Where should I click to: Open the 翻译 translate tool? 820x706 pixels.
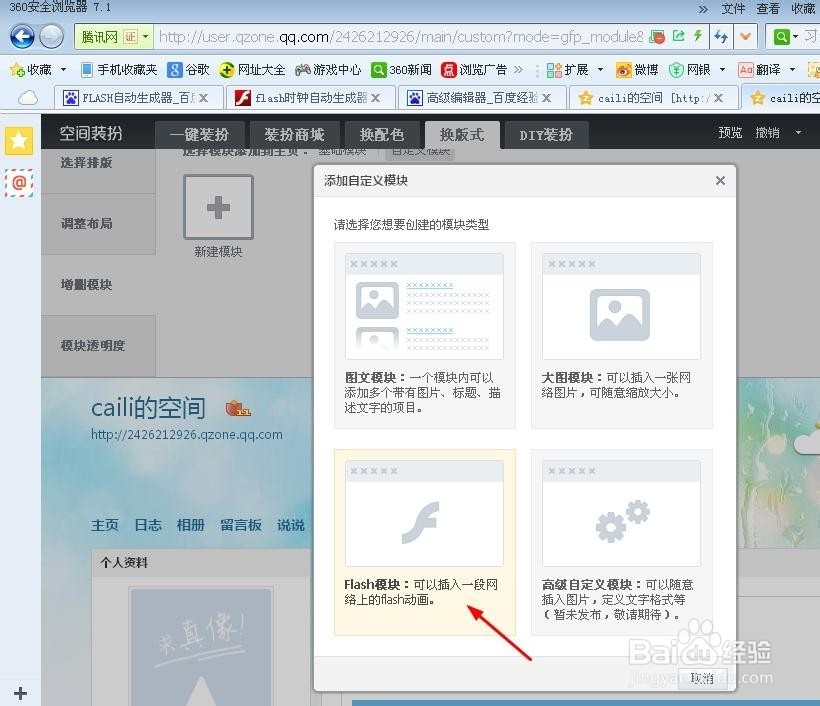(x=766, y=70)
